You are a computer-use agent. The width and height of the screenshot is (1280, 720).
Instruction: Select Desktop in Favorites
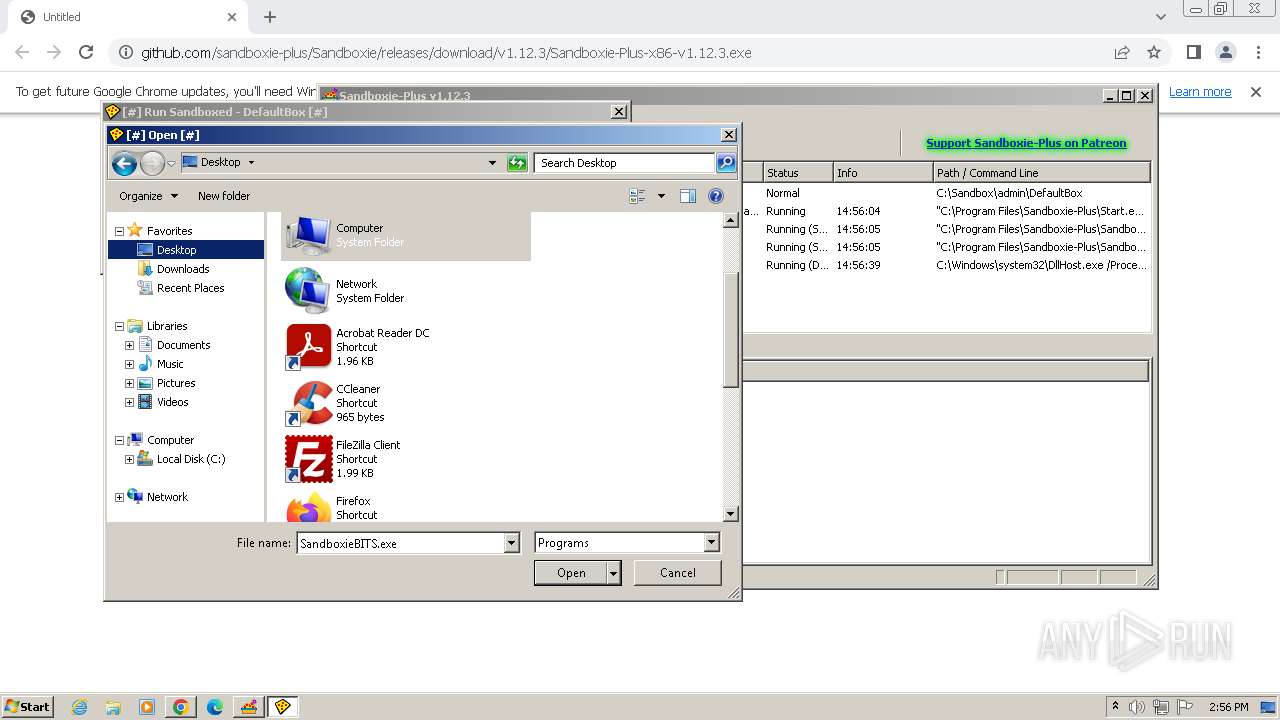(186, 250)
